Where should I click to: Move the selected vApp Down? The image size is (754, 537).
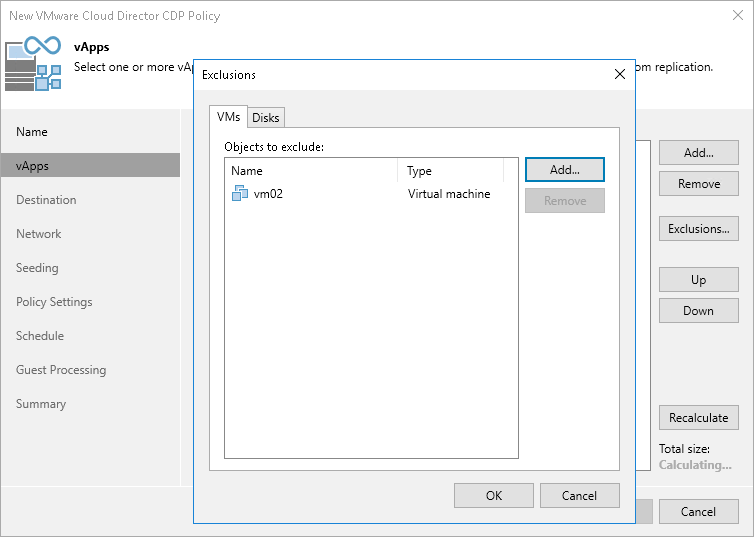click(699, 311)
